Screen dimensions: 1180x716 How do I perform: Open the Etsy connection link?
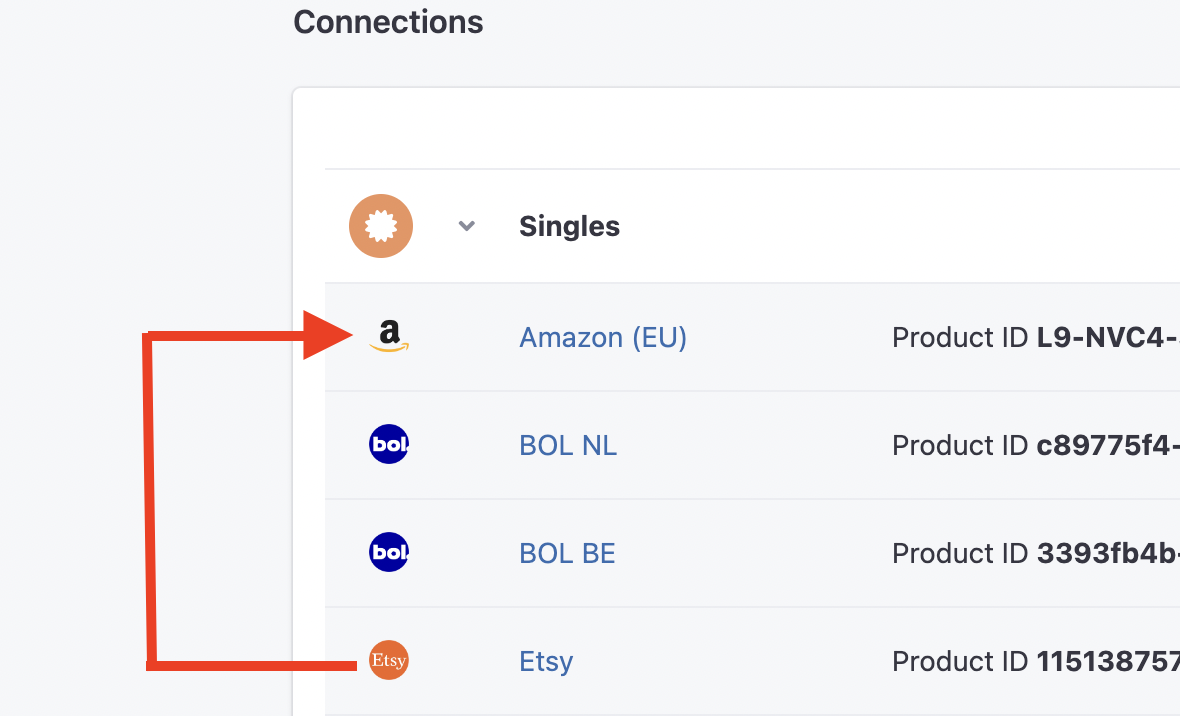pyautogui.click(x=546, y=662)
